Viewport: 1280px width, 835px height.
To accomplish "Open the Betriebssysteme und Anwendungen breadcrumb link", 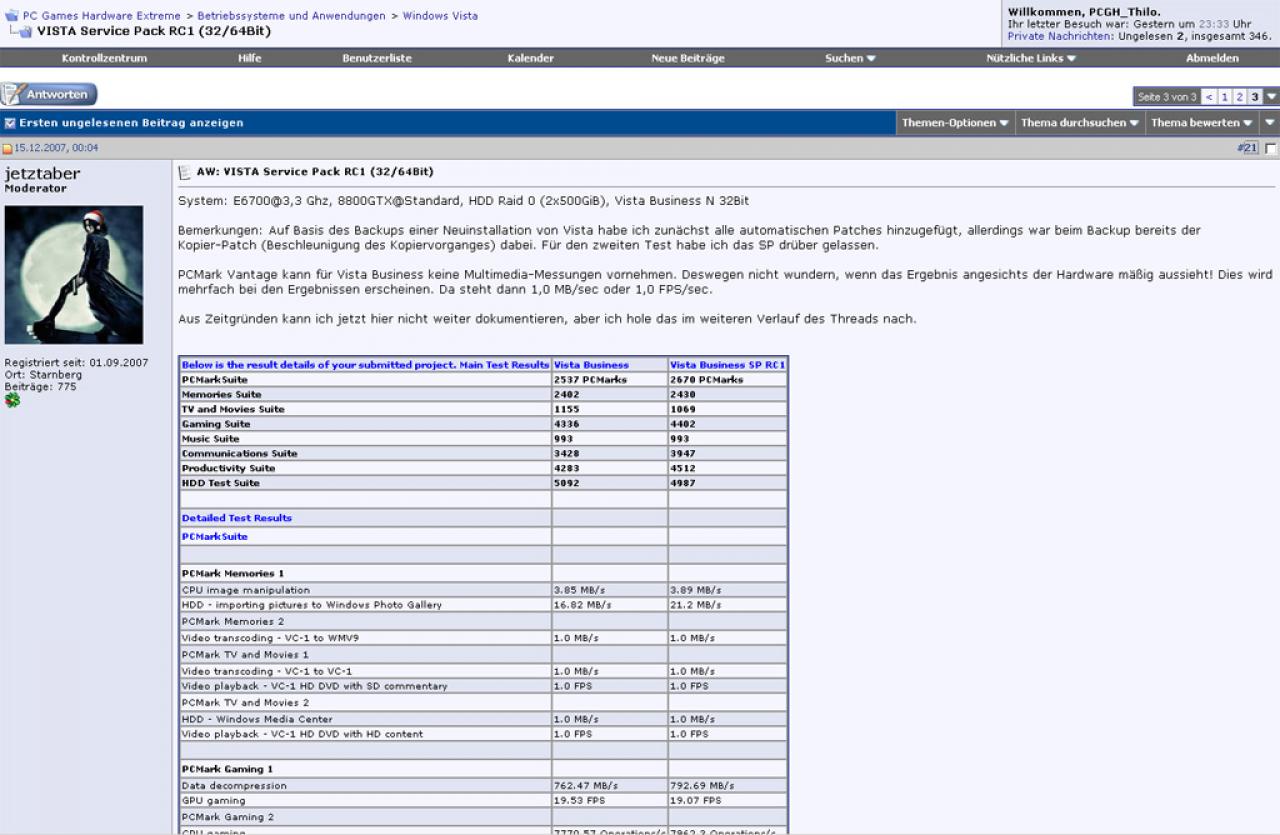I will point(291,16).
